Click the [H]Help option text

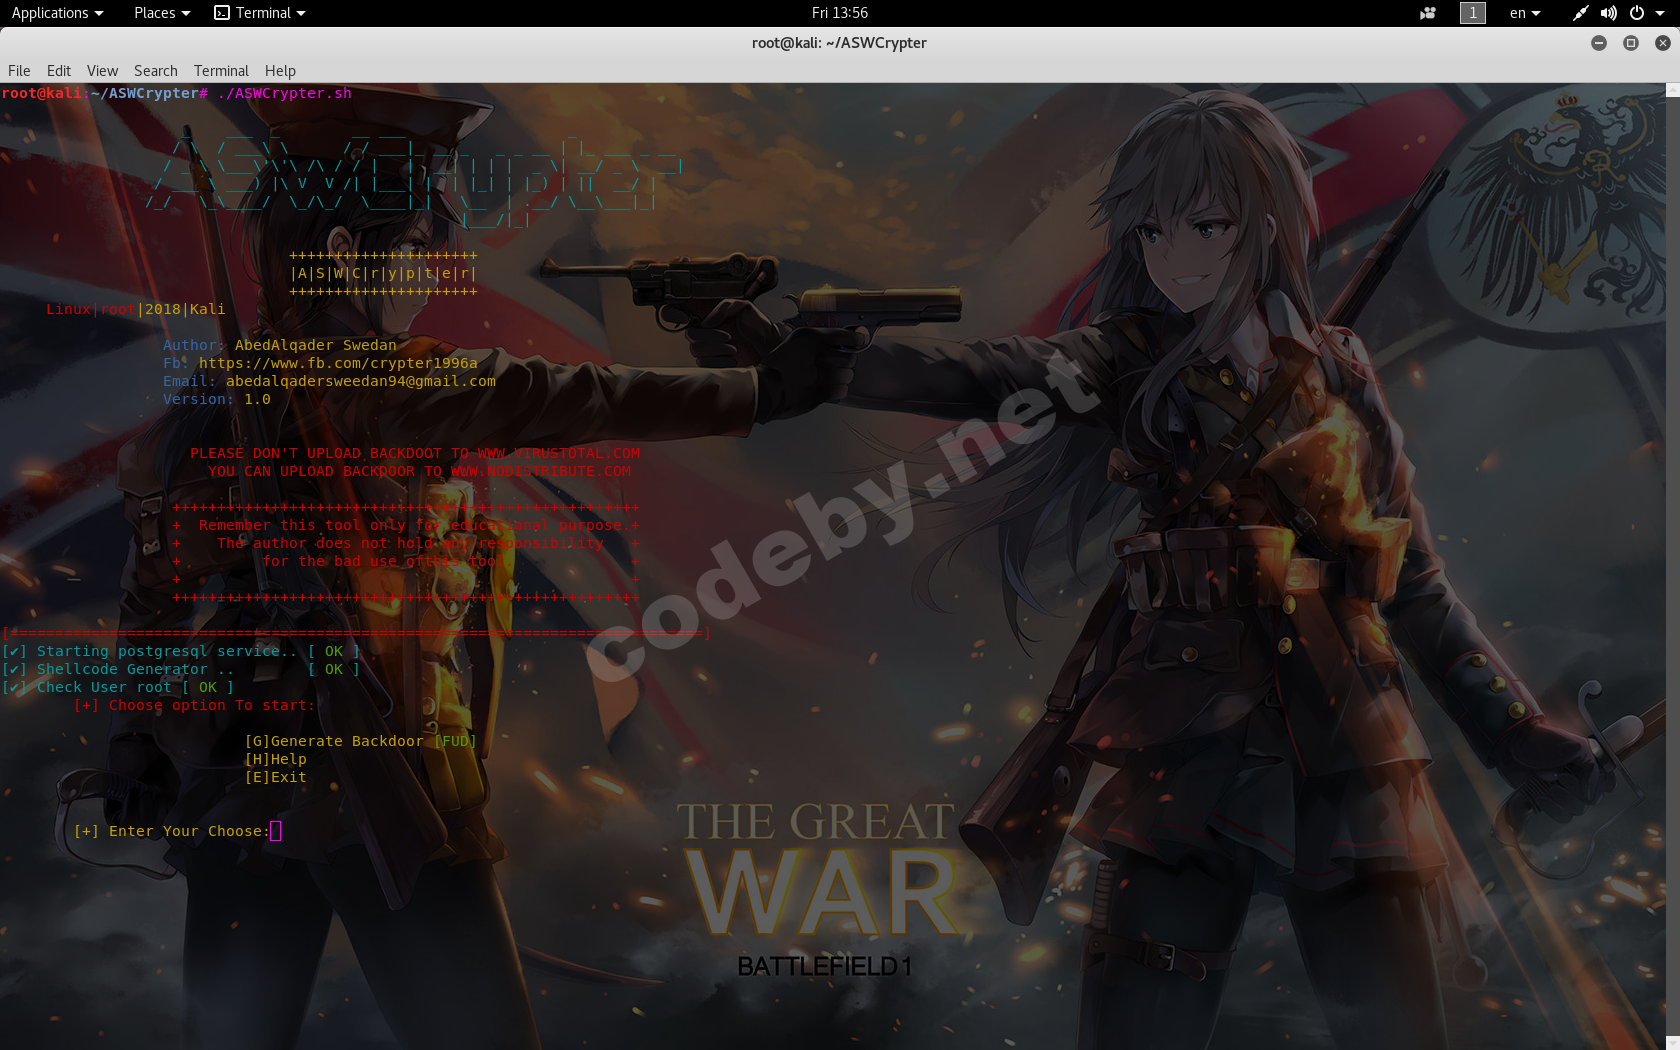(x=276, y=759)
